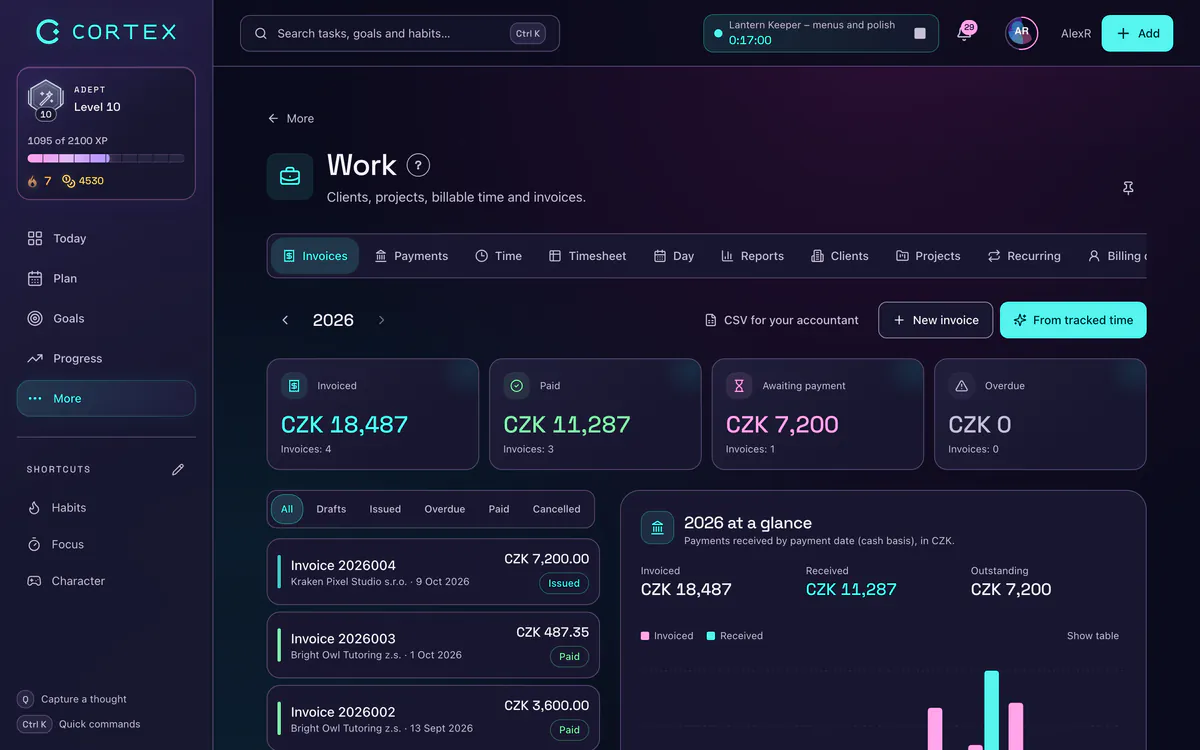Open the Recurring tab
1200x750 pixels.
1024,256
